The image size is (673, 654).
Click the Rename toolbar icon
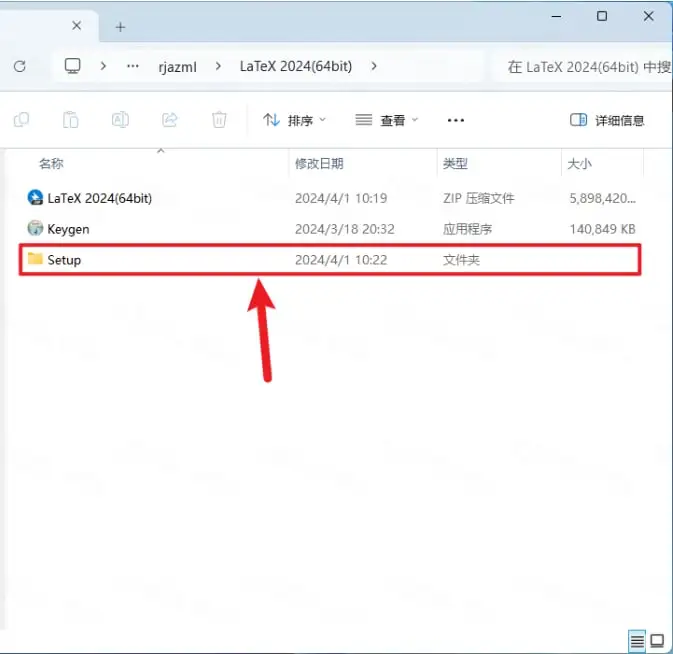tap(120, 120)
